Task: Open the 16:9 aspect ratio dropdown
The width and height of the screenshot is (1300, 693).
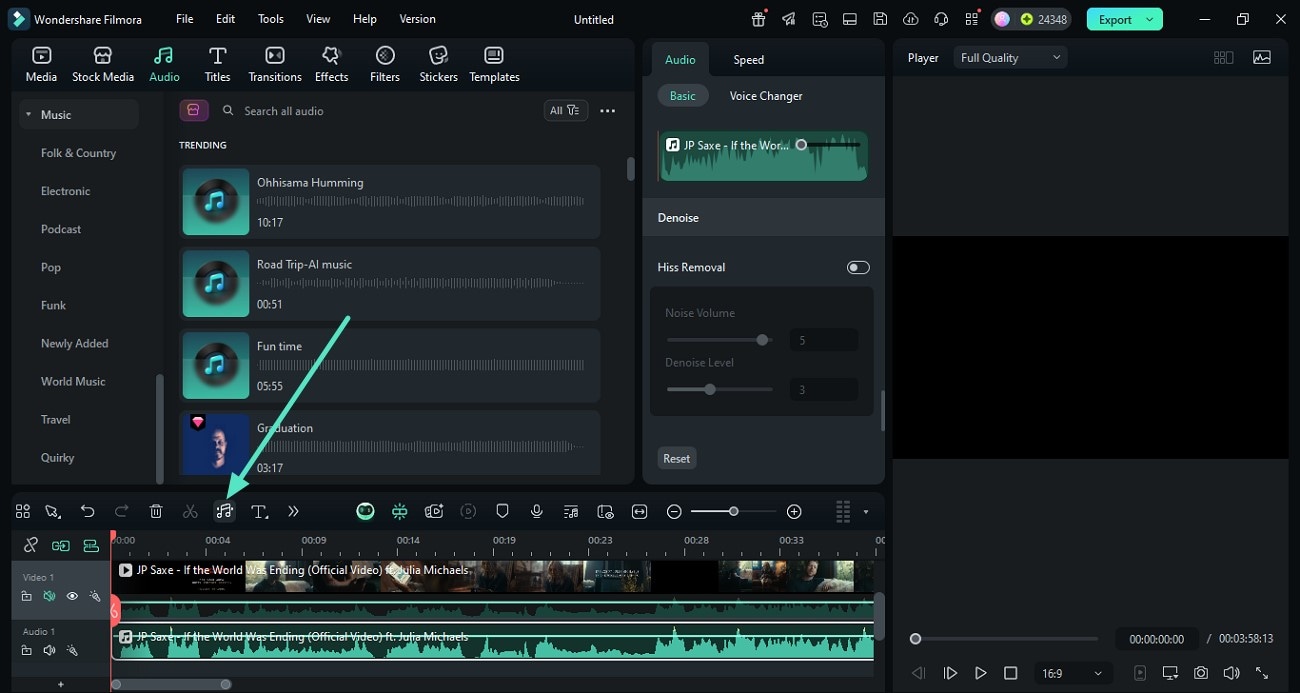Action: click(1072, 673)
